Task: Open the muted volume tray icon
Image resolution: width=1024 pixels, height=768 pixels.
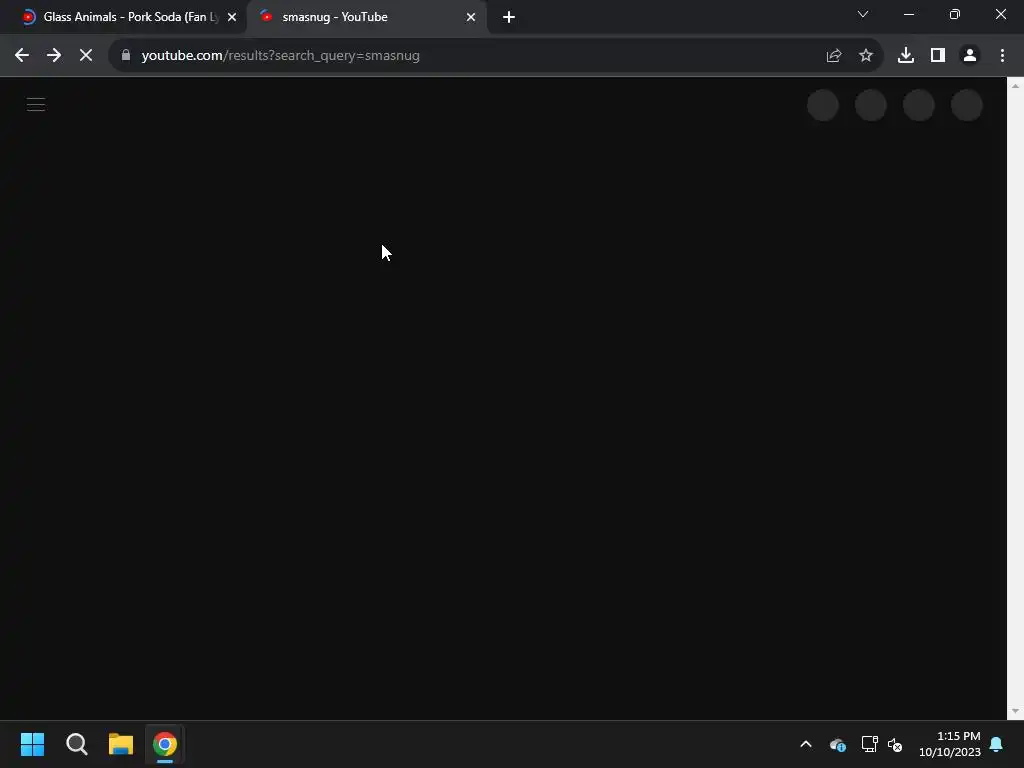Action: (x=895, y=744)
